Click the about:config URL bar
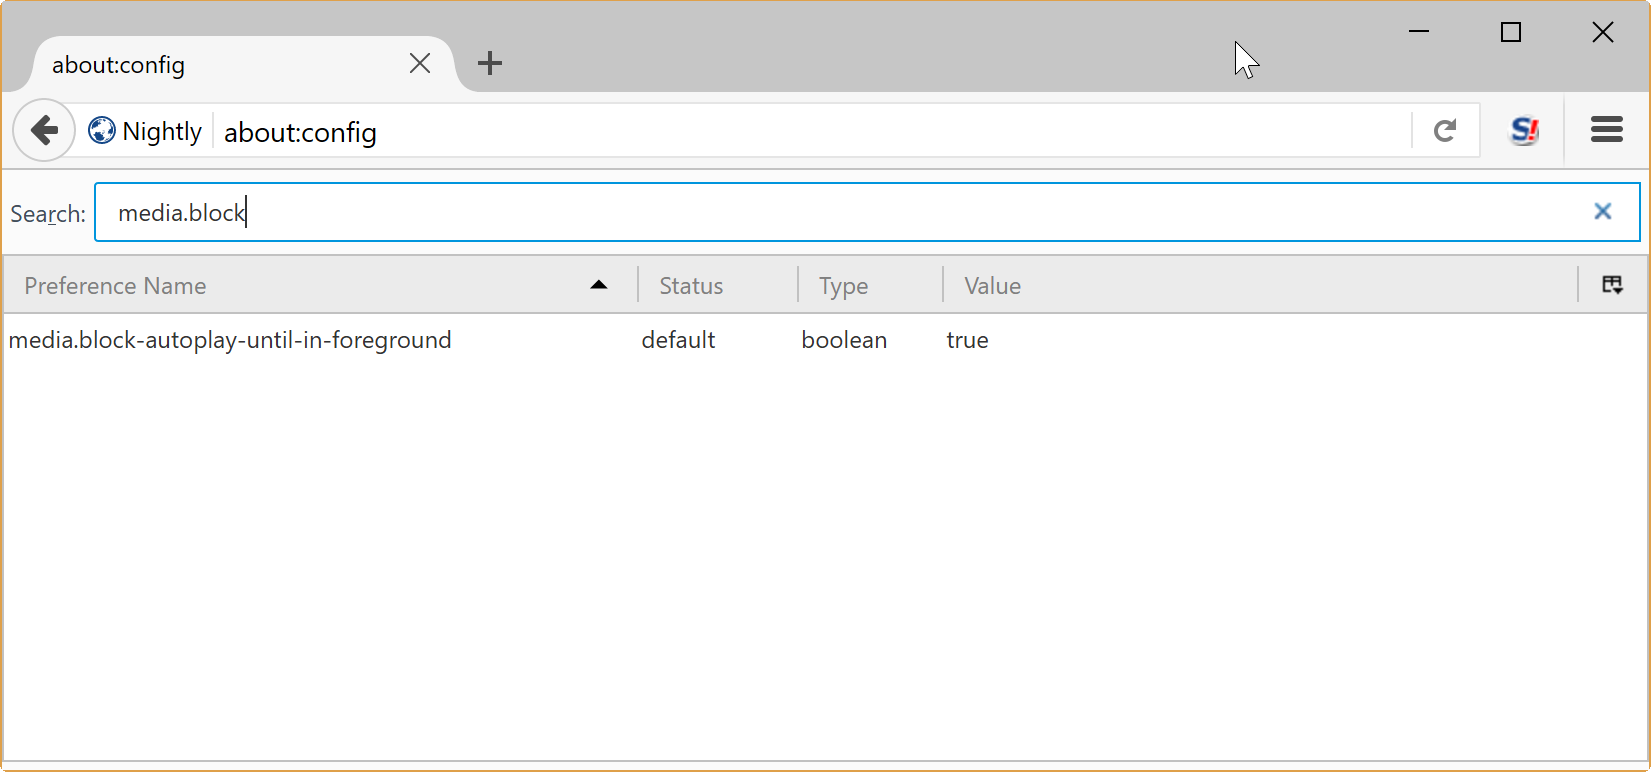Viewport: 1651px width, 772px height. click(x=810, y=132)
